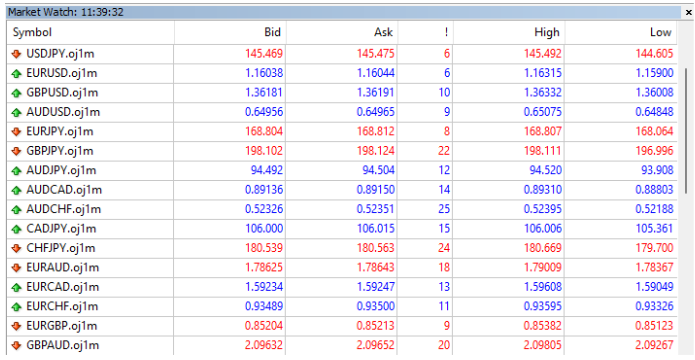Click GBPUSD high value 1.36332
The image size is (695, 360).
point(543,93)
